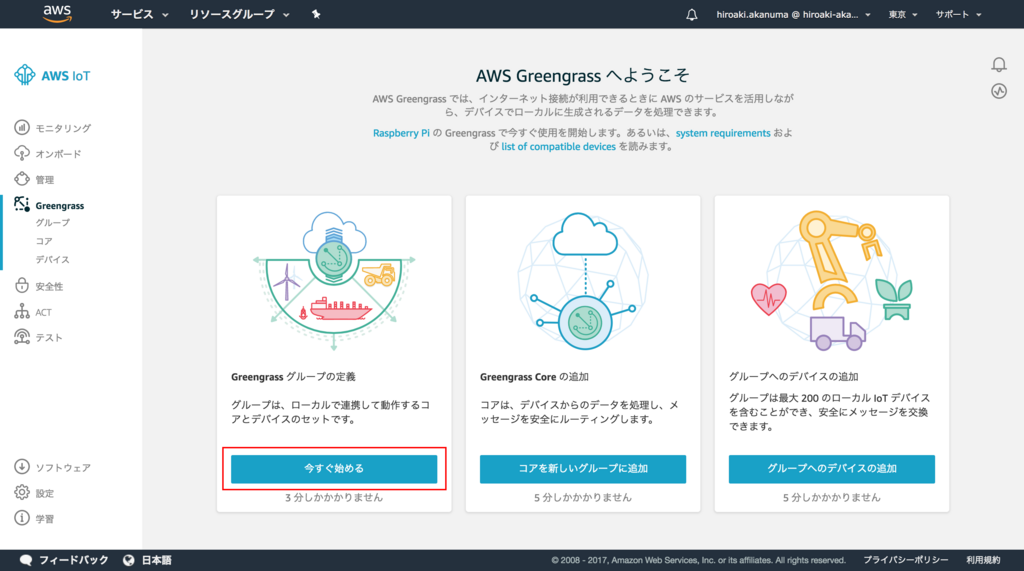Open the 安全性 sidebar item
The width and height of the screenshot is (1024, 571).
(x=49, y=287)
